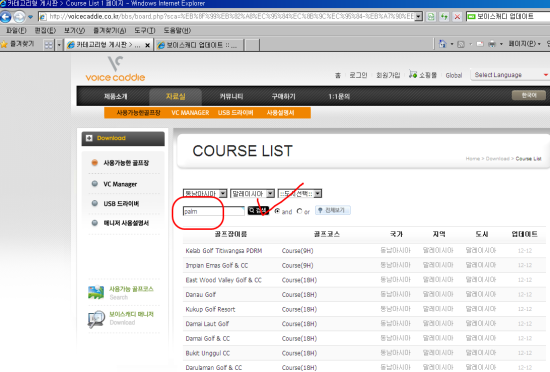Open the first region dropdown in course filters
Image resolution: width=550 pixels, height=372 pixels.
205,194
